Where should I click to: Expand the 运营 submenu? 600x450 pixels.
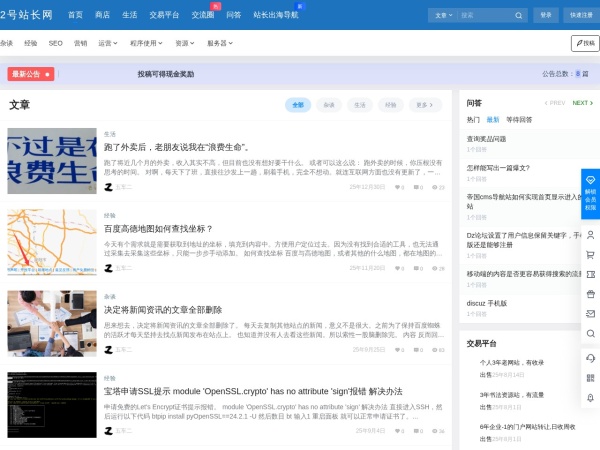(108, 43)
